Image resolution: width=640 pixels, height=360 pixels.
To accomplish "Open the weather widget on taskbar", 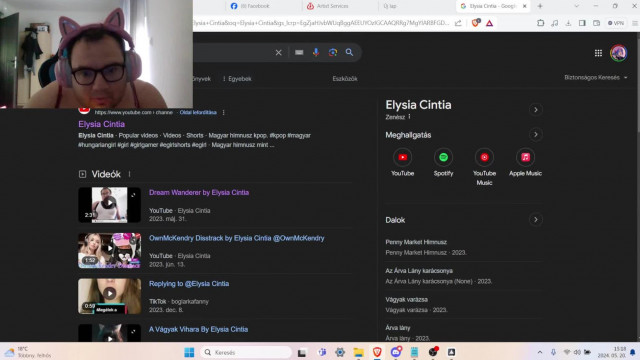I will click(28, 352).
